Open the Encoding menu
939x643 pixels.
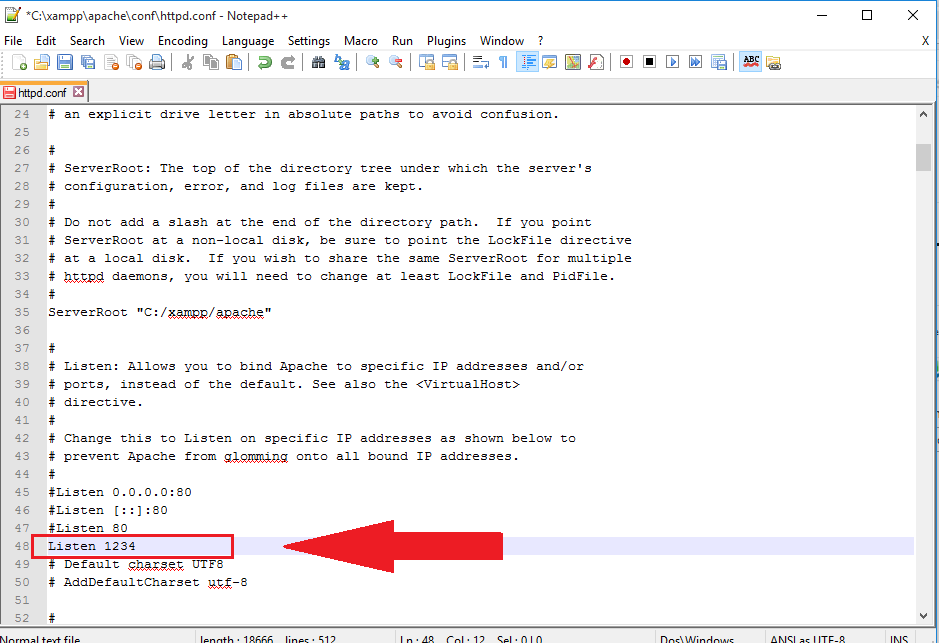tap(183, 41)
